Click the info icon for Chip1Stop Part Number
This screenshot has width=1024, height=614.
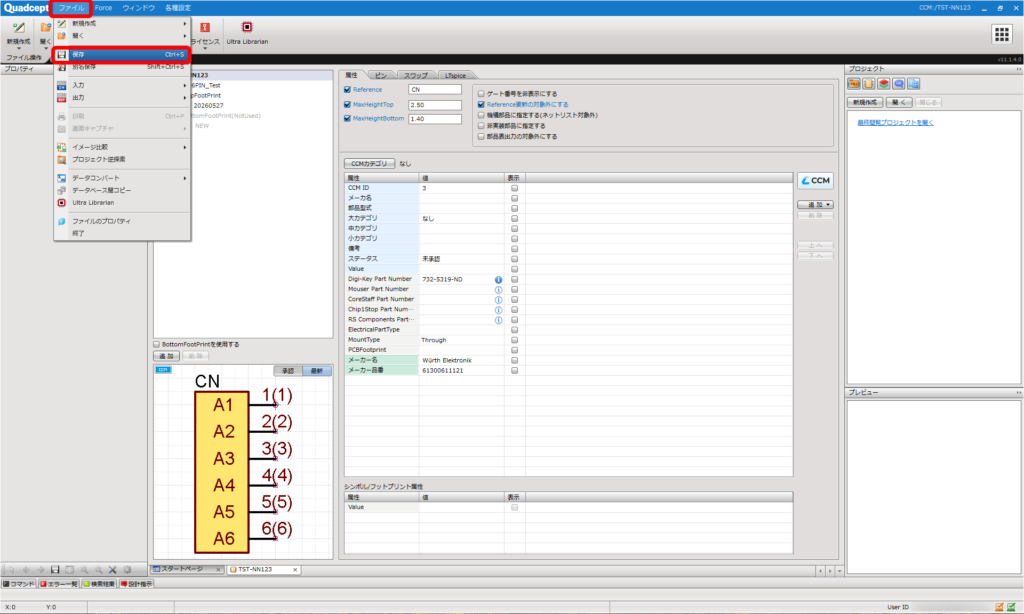click(x=498, y=310)
